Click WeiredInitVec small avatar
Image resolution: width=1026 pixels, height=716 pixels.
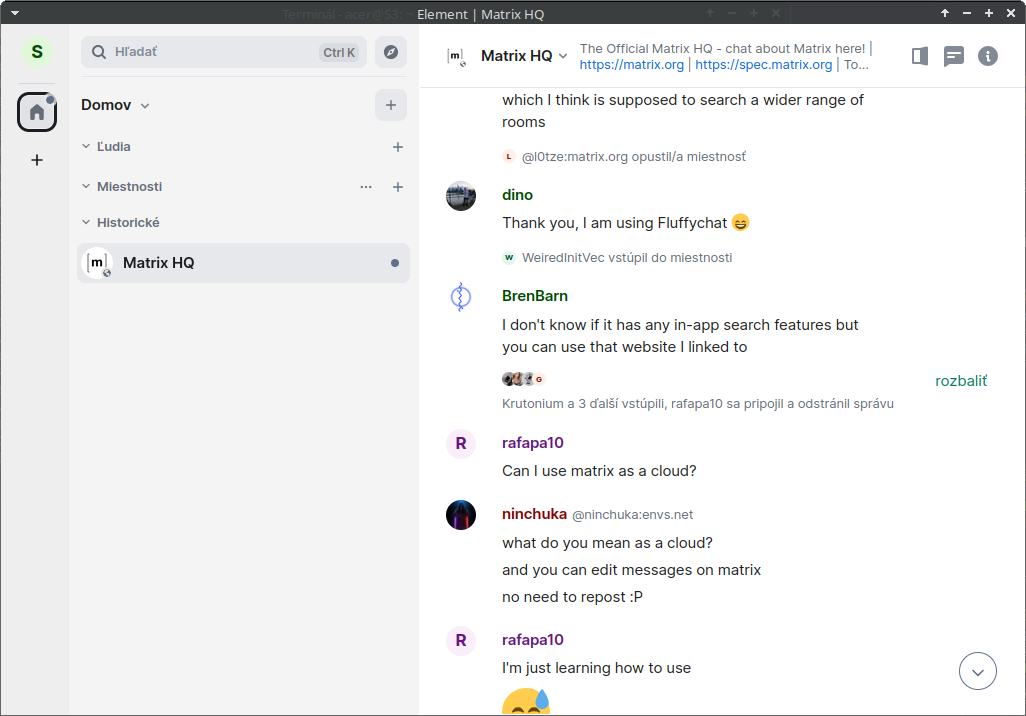(x=508, y=258)
